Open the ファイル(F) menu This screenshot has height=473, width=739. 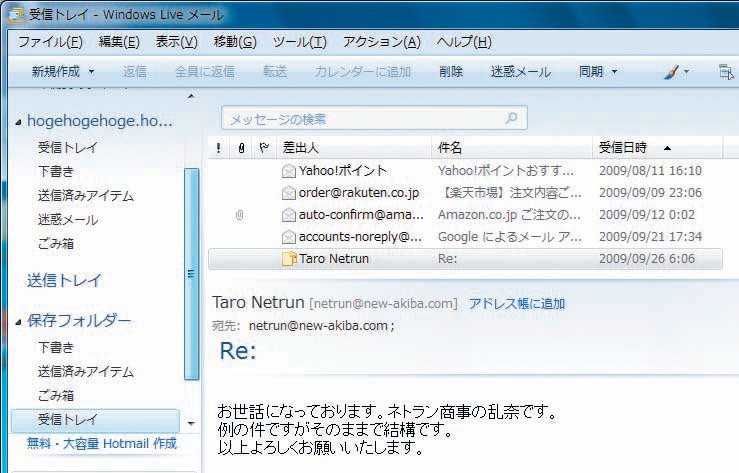point(50,42)
